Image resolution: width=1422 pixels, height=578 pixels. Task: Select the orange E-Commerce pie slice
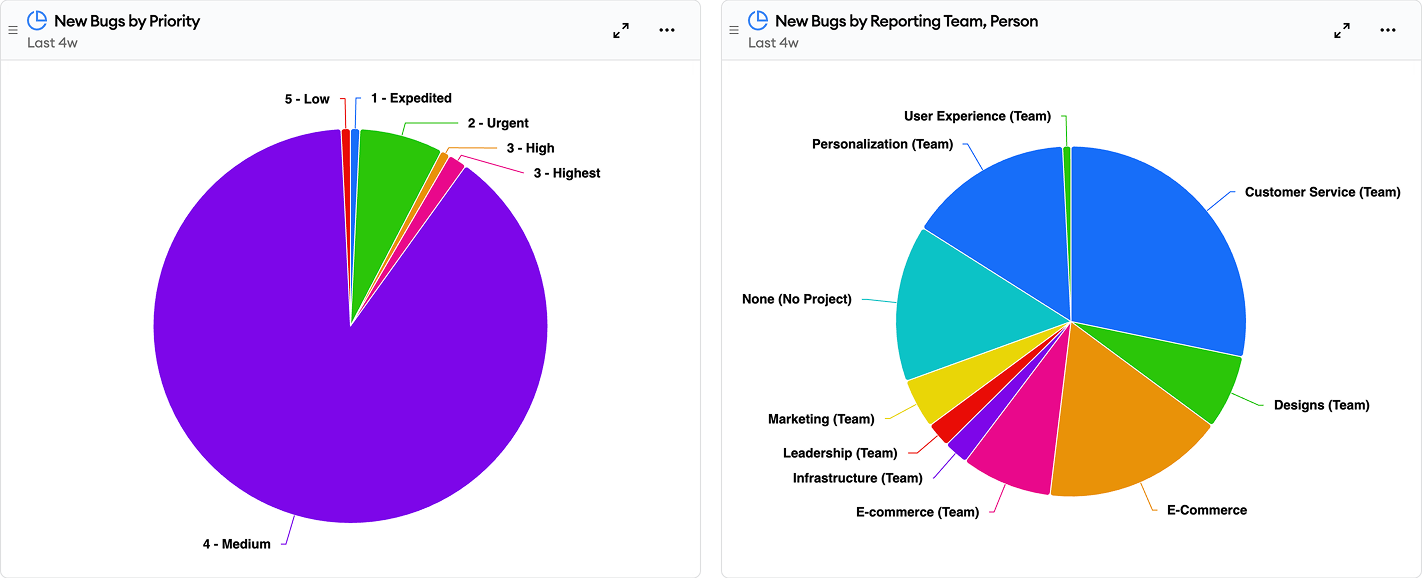1120,430
